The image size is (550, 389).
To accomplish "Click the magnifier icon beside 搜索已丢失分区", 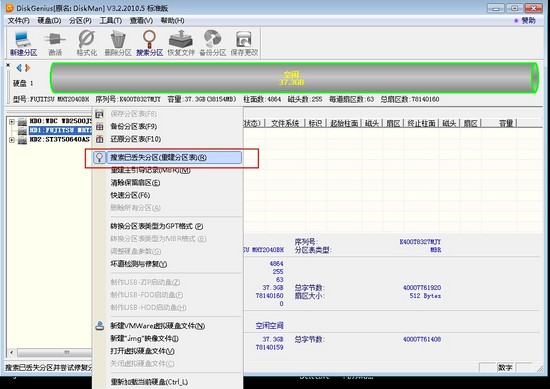I will point(100,157).
